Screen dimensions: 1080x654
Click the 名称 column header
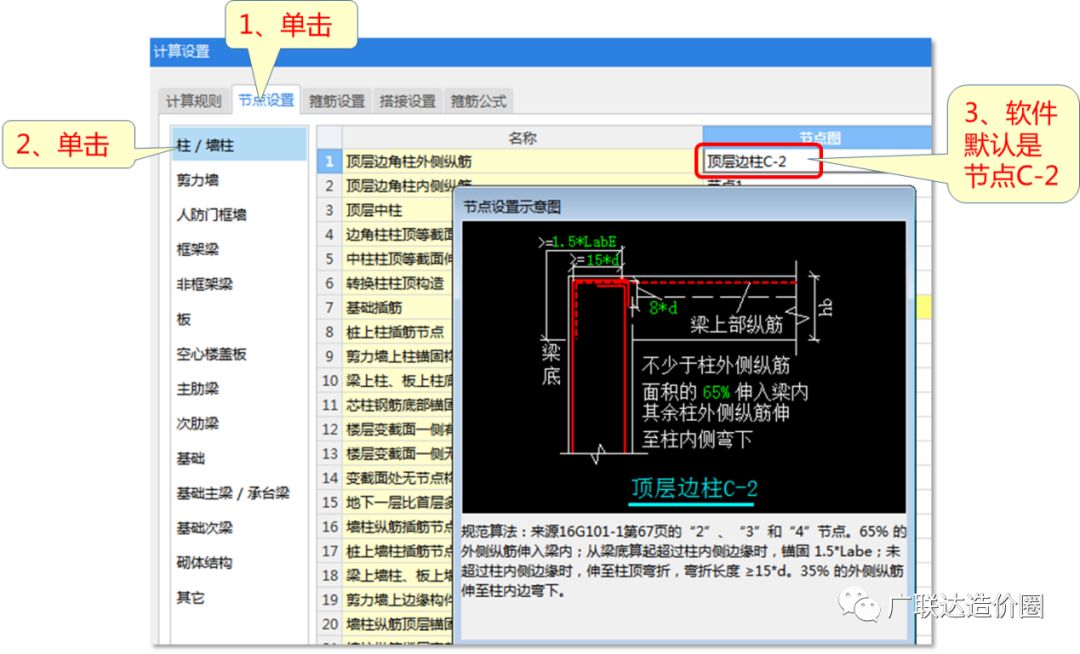pyautogui.click(x=522, y=138)
